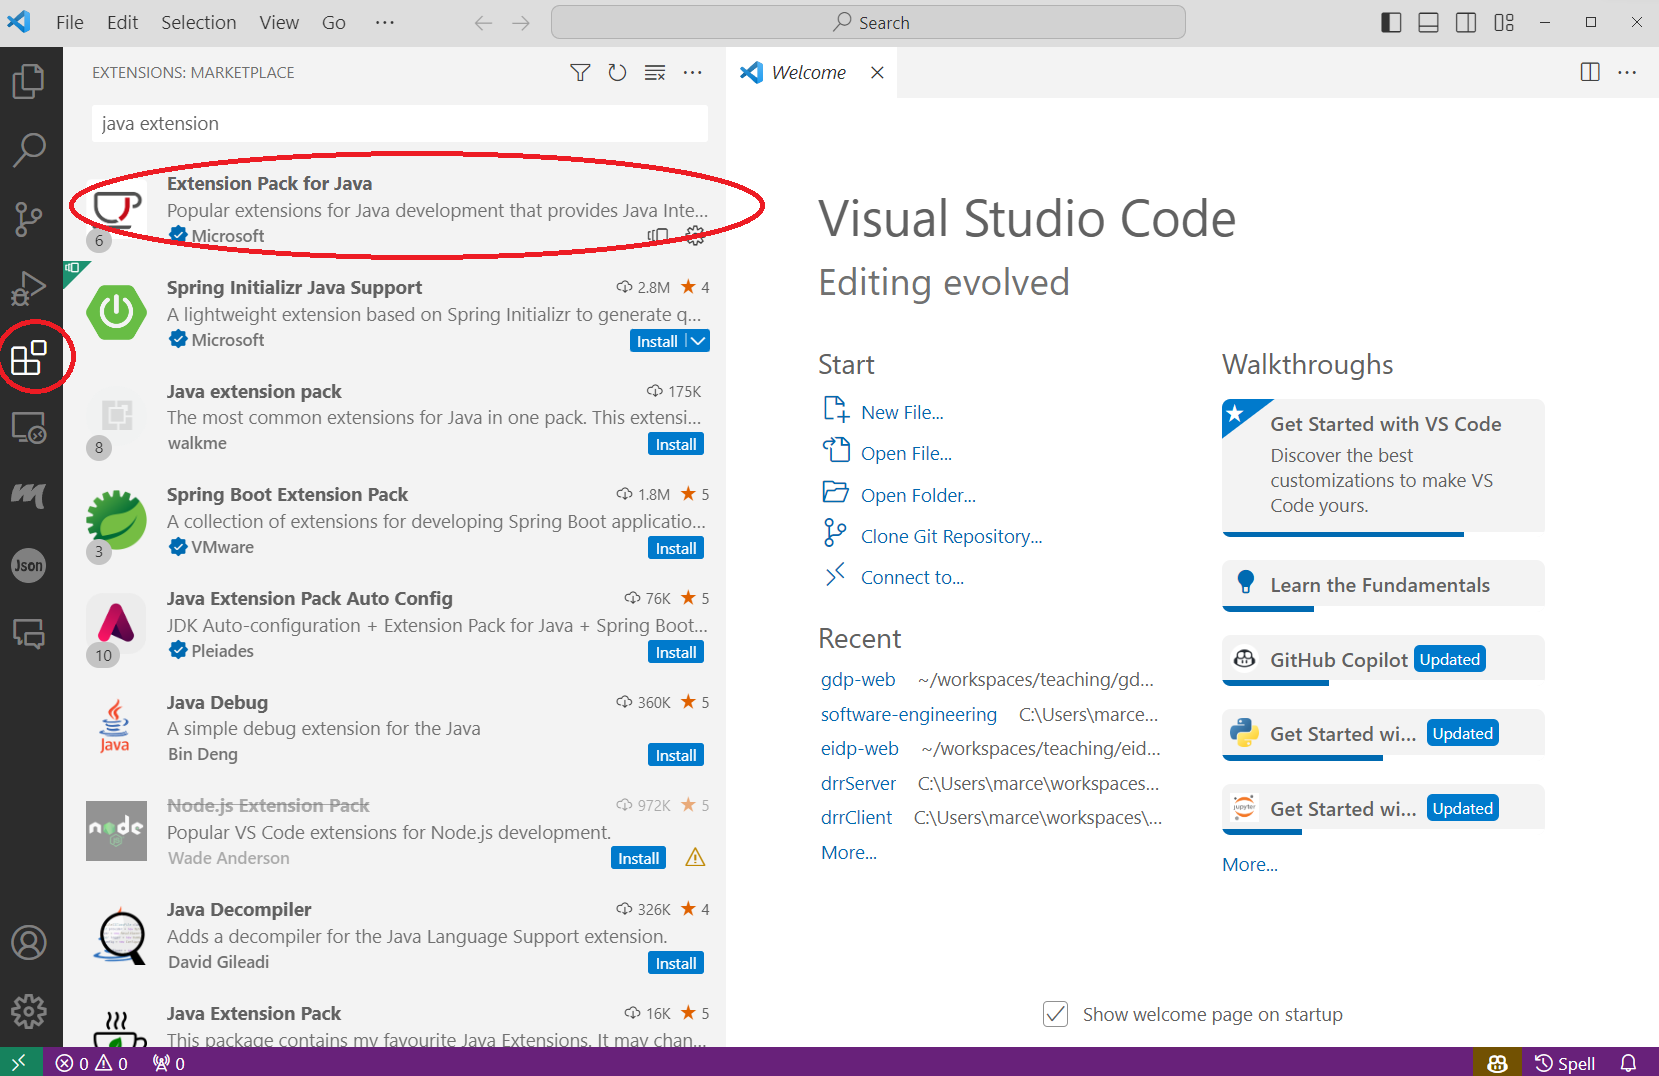Open recent software-engineering folder
The height and width of the screenshot is (1076, 1659).
click(909, 714)
